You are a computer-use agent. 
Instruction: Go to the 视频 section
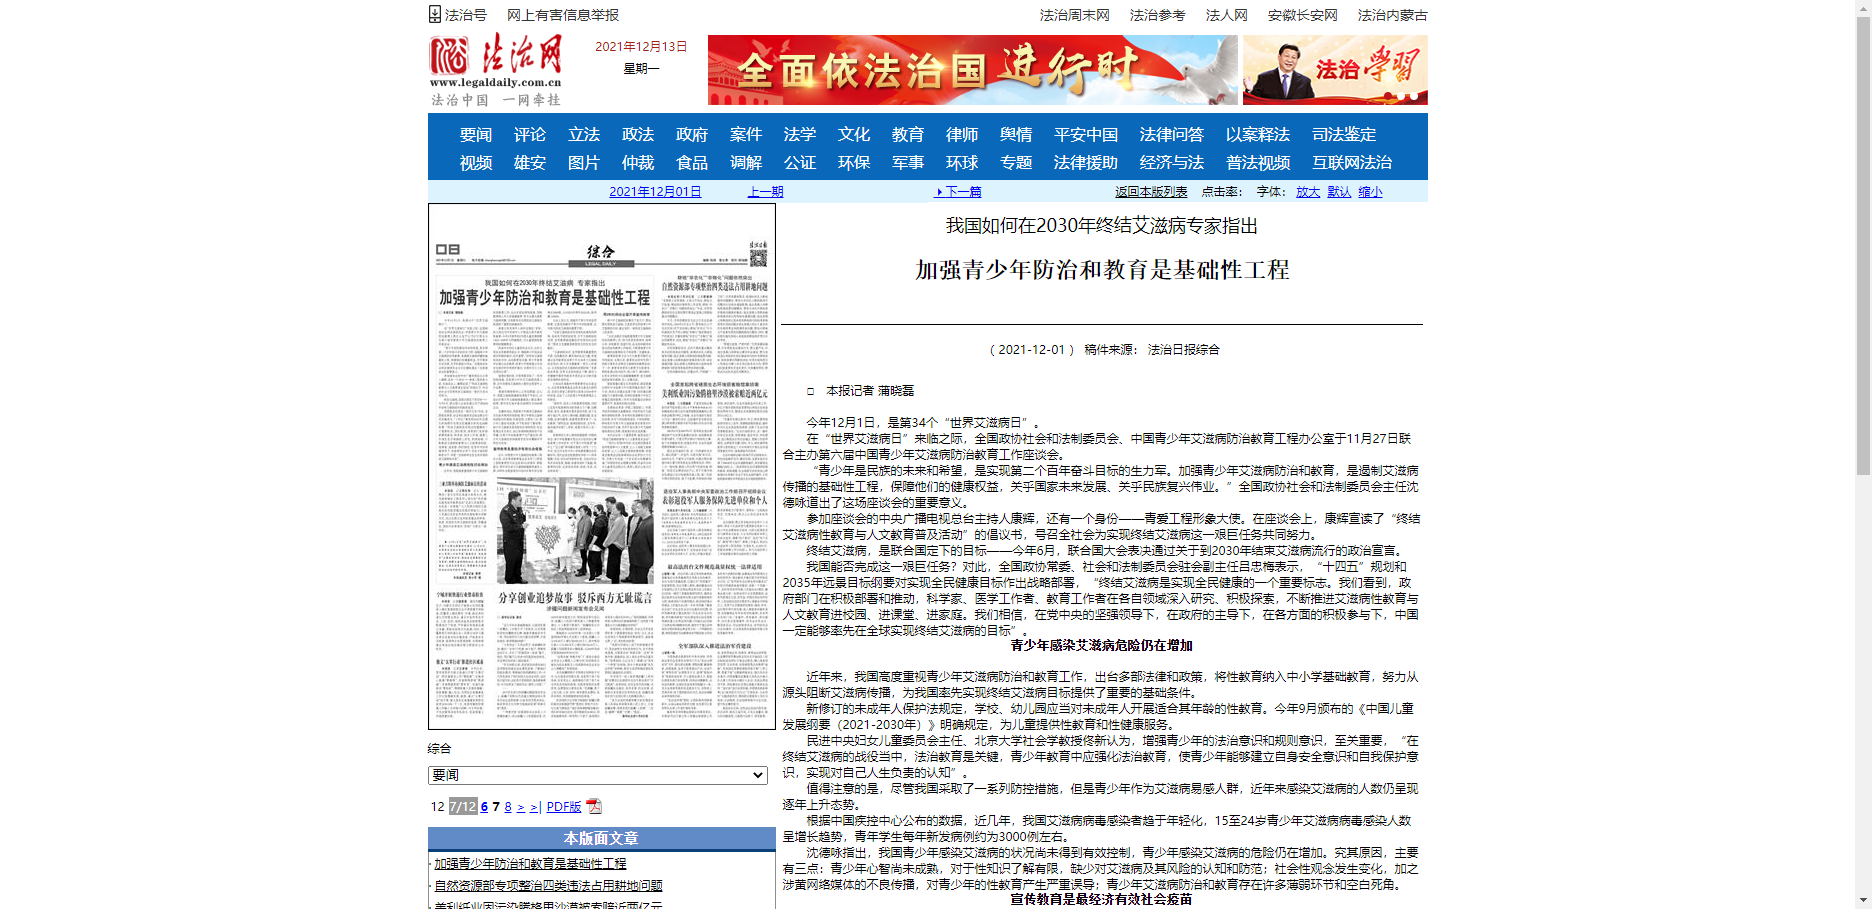tap(476, 162)
